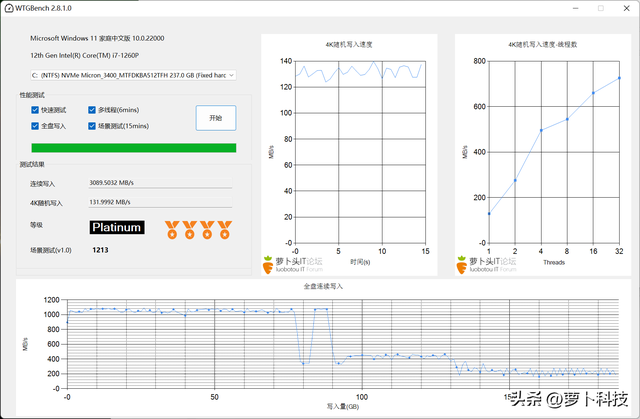The width and height of the screenshot is (640, 419).
Task: Click the 4K随机写入 result field 131.9992 MB/s
Action: coord(160,202)
